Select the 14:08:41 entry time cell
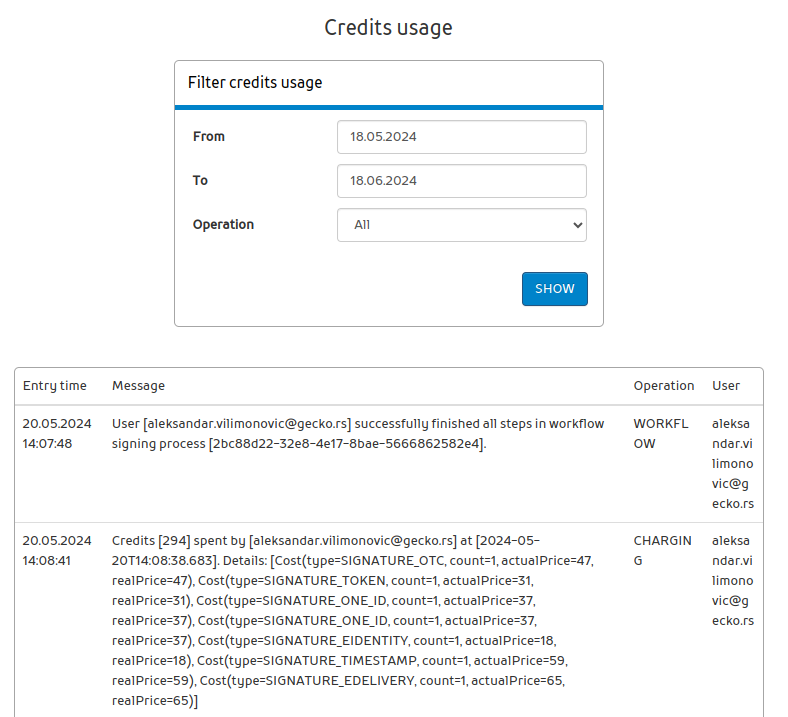Screen dimensions: 788x717 [57, 551]
